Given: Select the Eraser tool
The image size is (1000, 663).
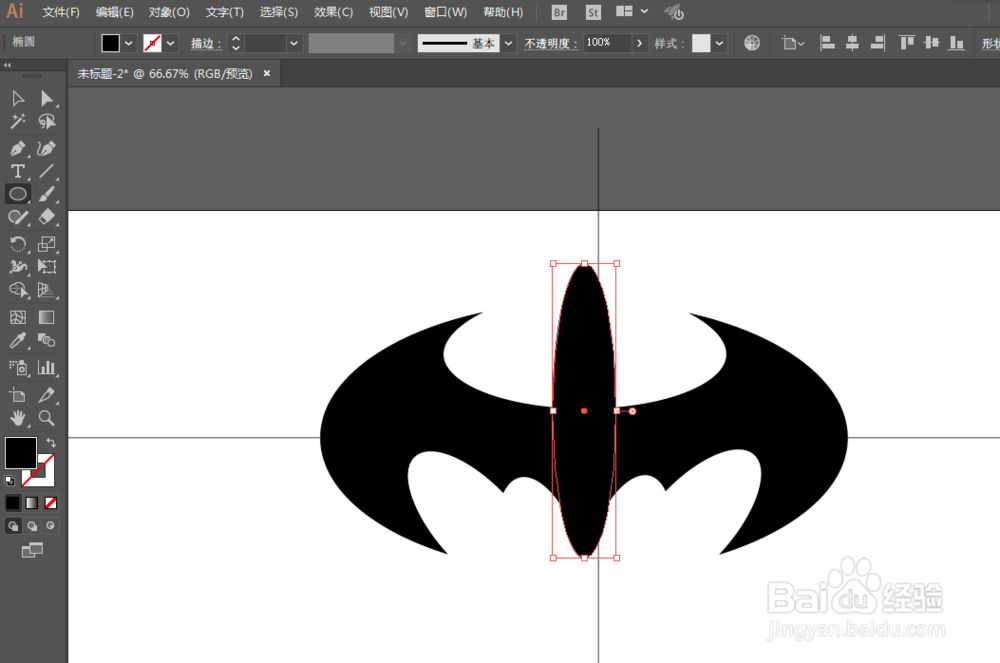Looking at the screenshot, I should coord(46,218).
